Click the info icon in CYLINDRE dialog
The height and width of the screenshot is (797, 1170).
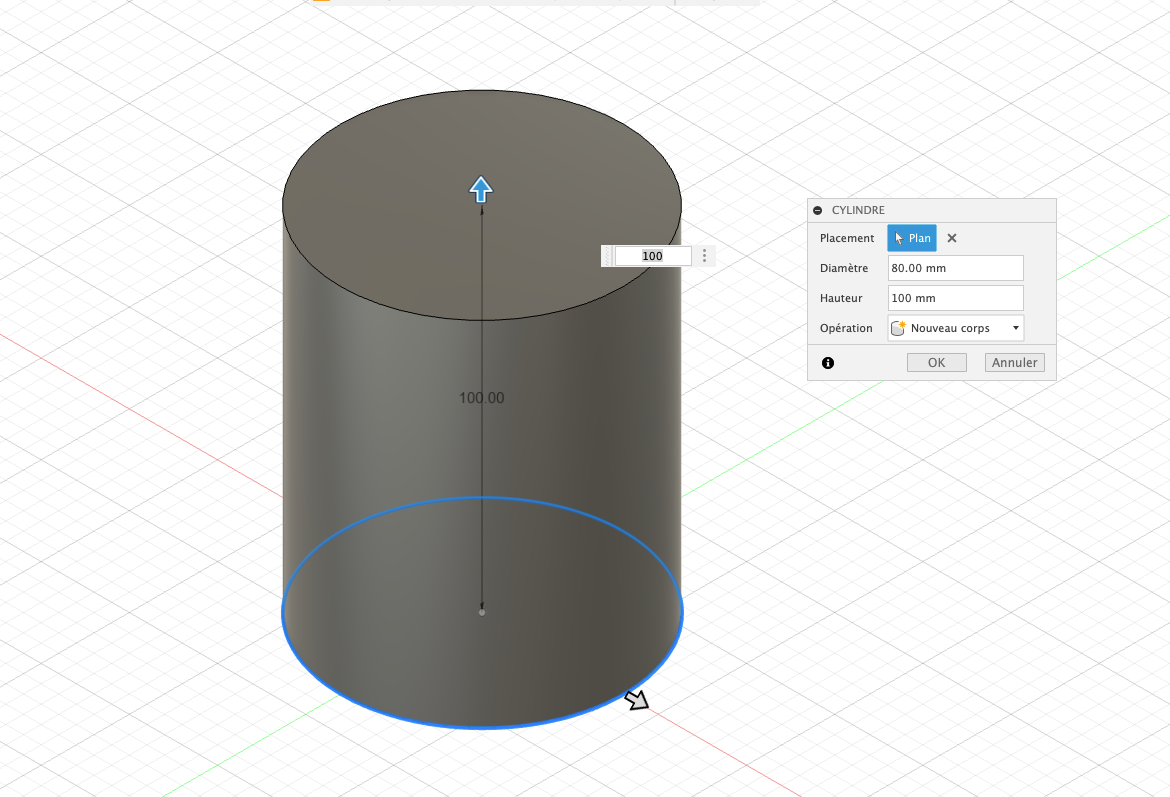(828, 363)
